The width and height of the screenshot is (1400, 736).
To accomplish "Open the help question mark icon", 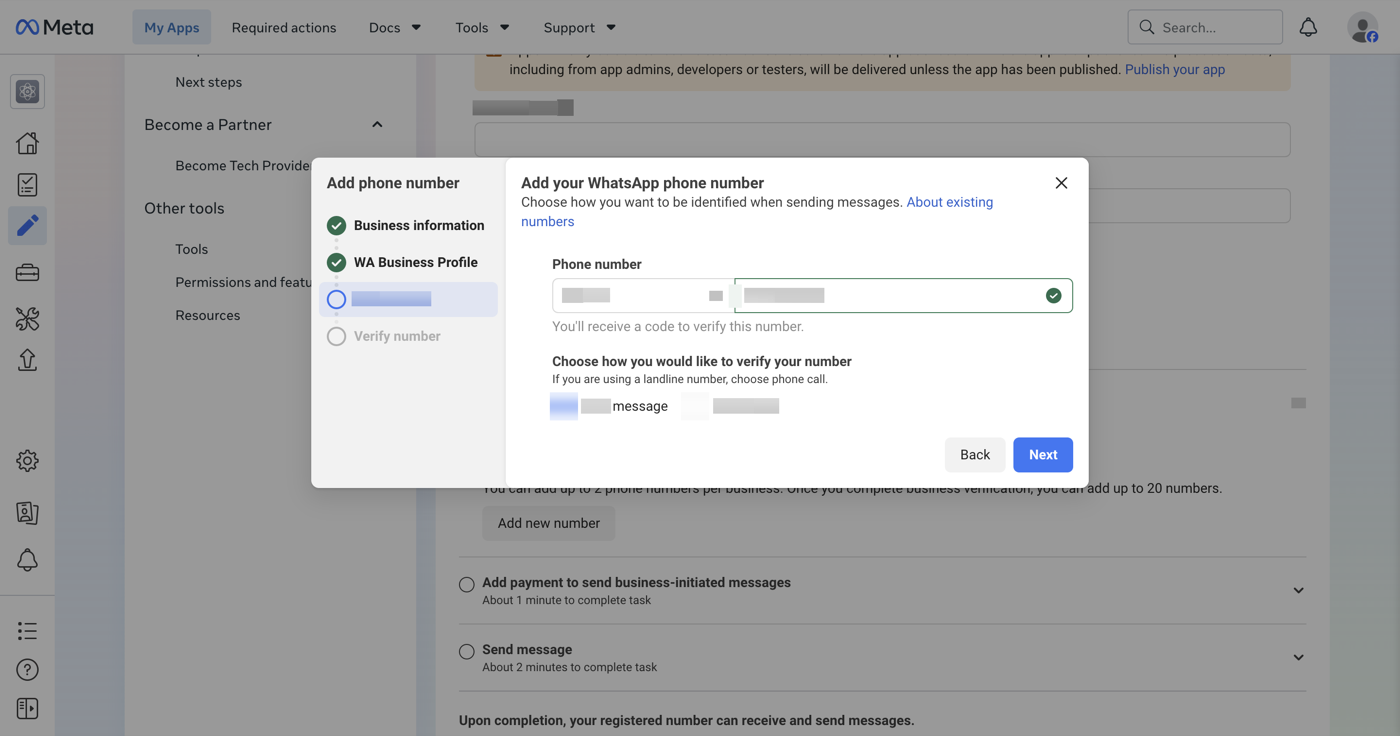I will (x=27, y=670).
